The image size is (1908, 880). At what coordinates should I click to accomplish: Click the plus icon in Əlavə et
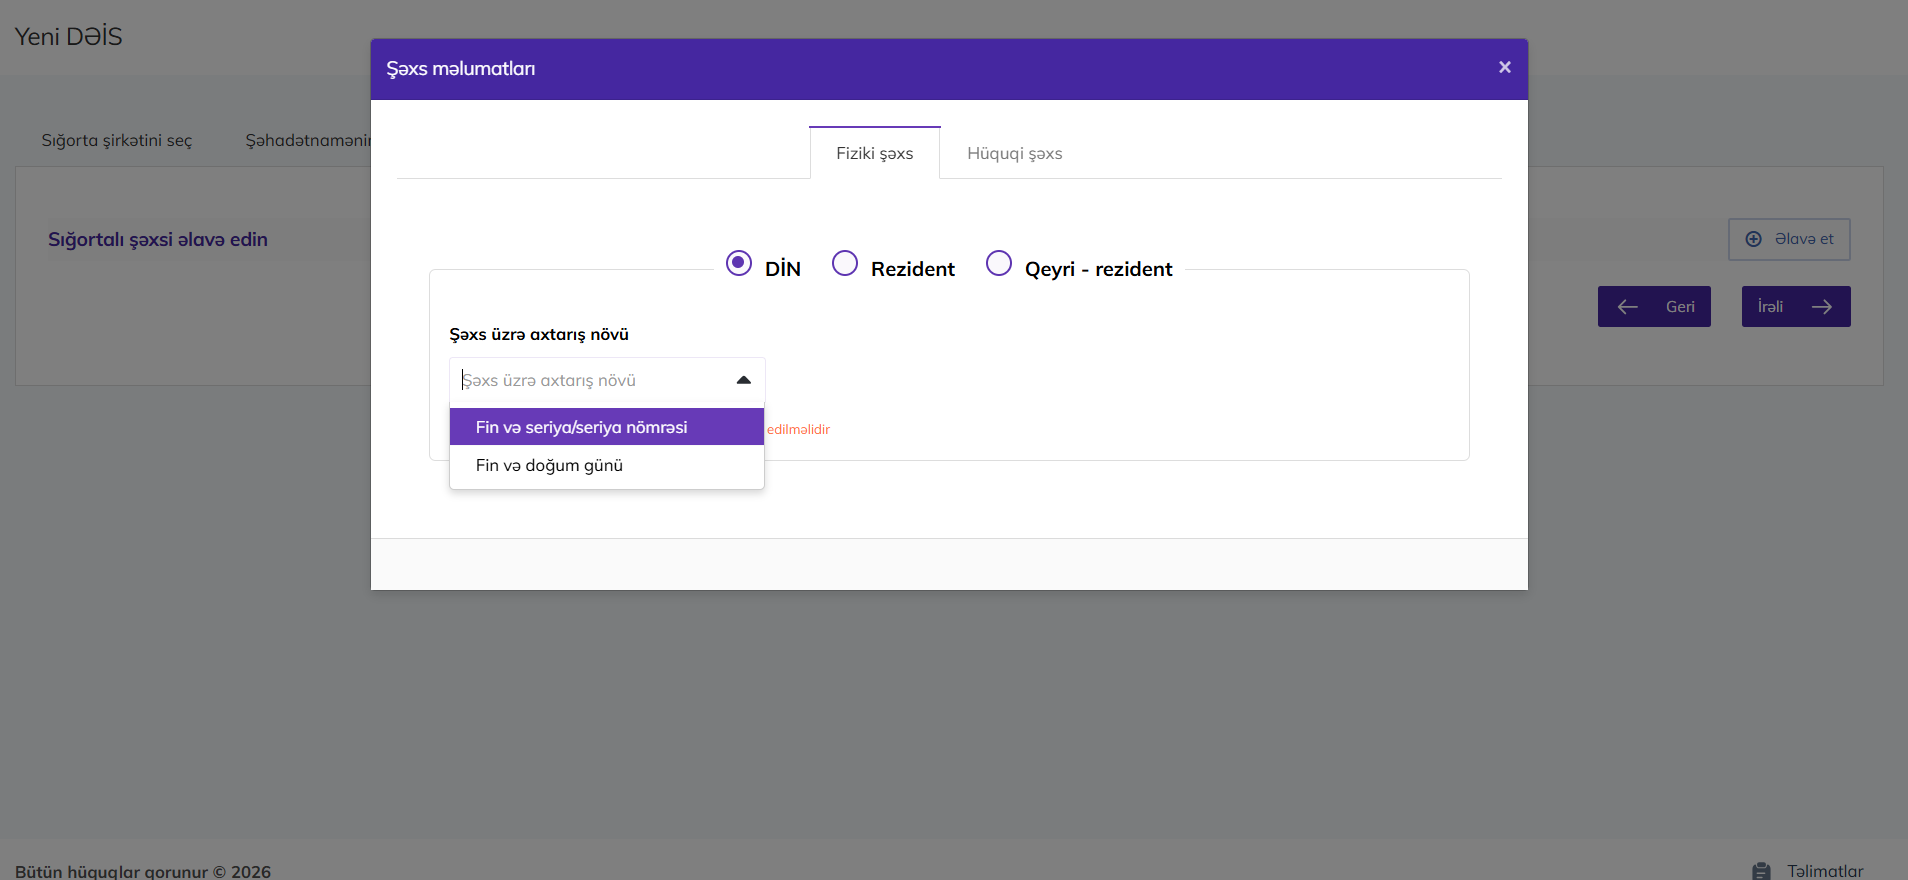pos(1753,239)
